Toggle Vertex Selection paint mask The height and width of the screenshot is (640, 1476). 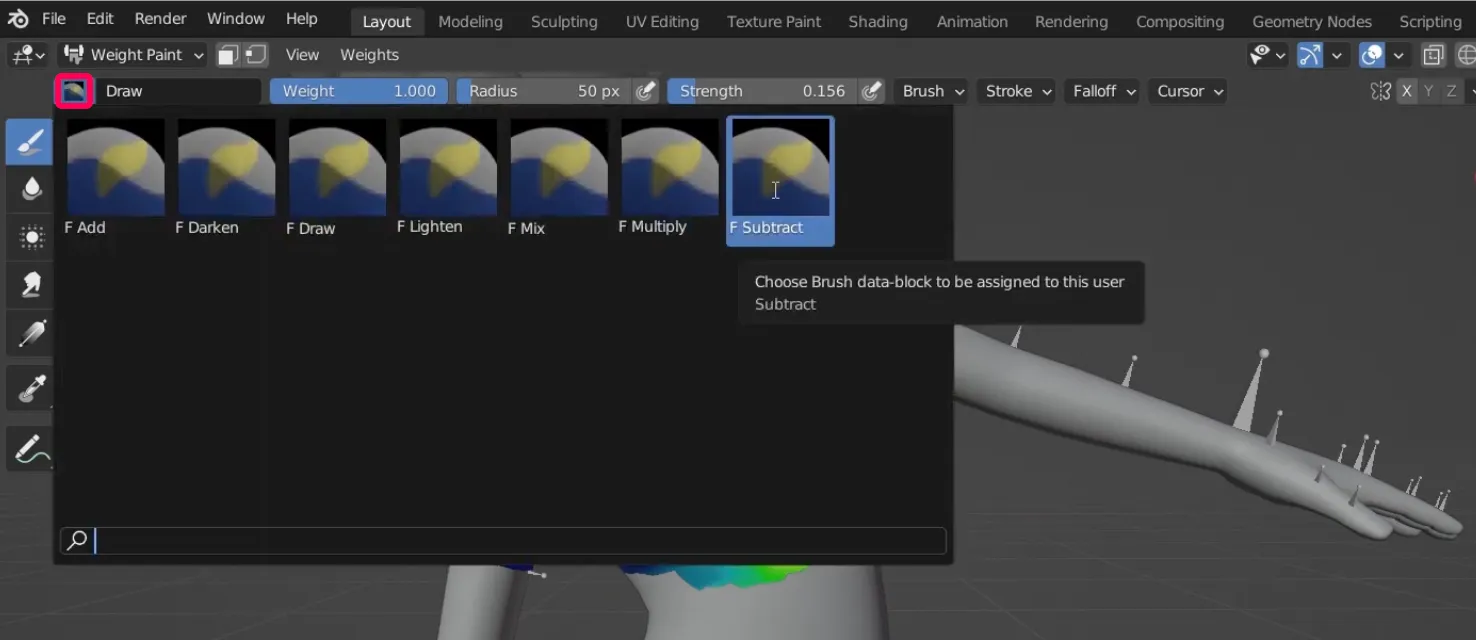click(257, 55)
